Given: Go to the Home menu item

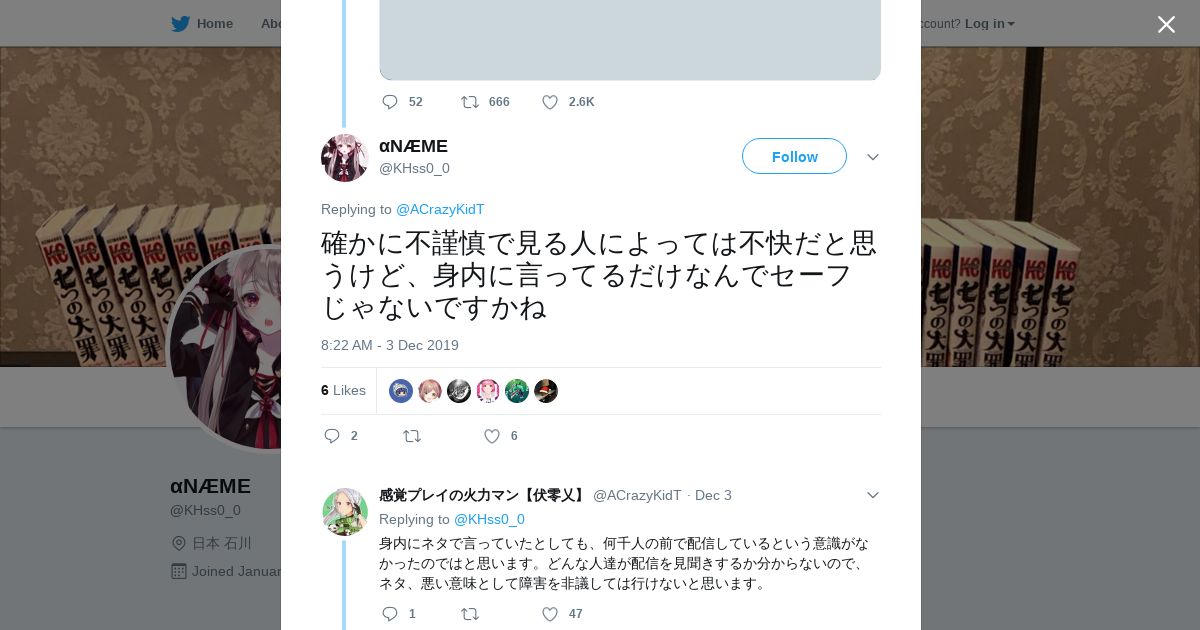Looking at the screenshot, I should (214, 24).
